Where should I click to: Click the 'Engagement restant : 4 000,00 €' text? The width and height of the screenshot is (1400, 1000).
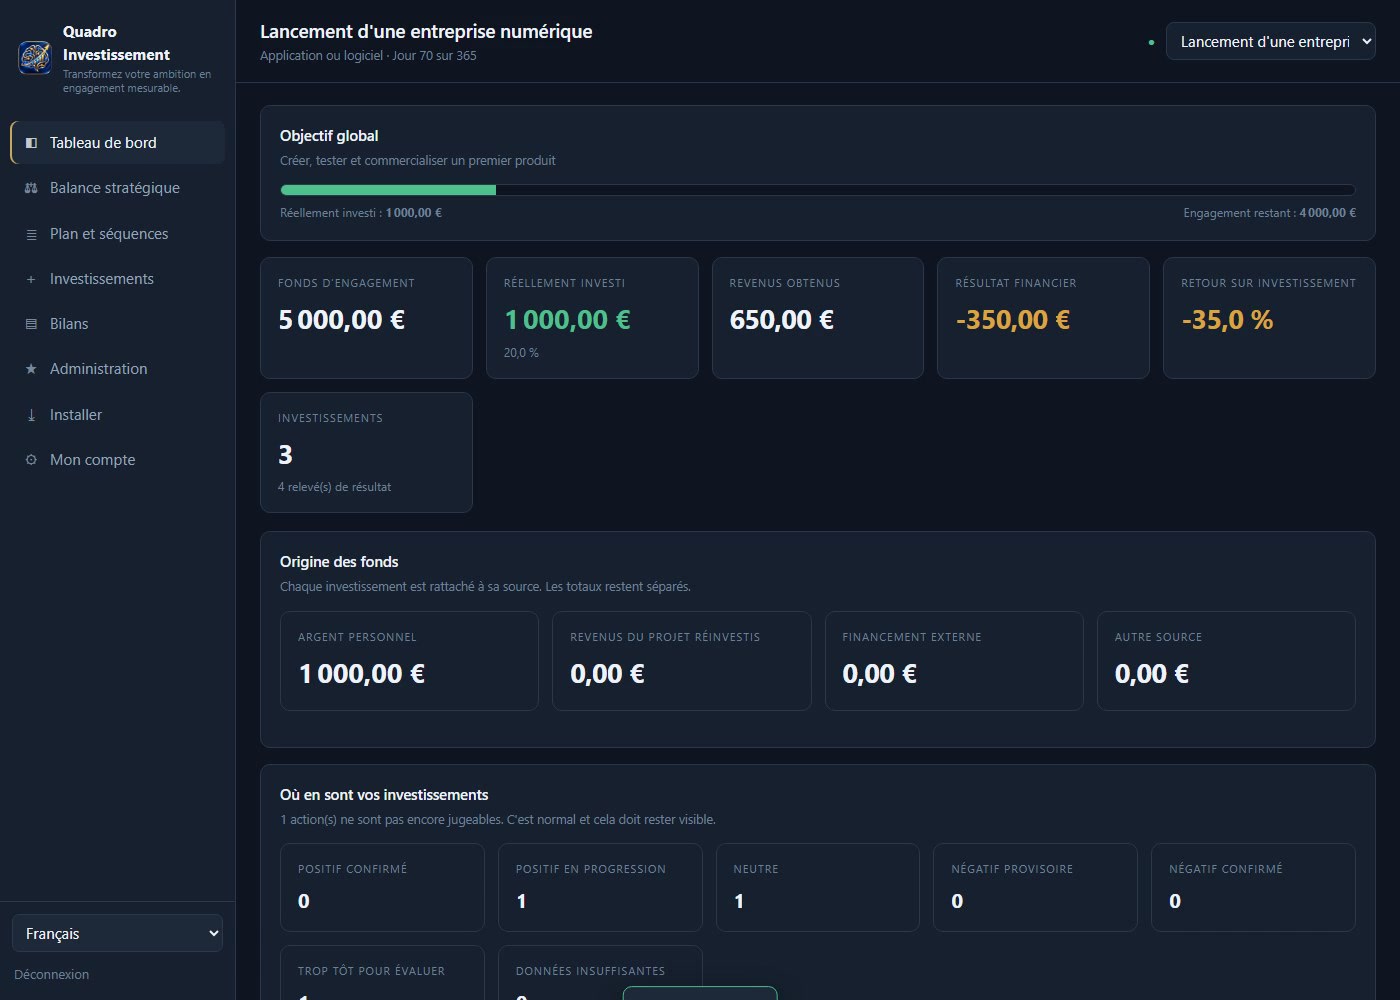point(1269,213)
